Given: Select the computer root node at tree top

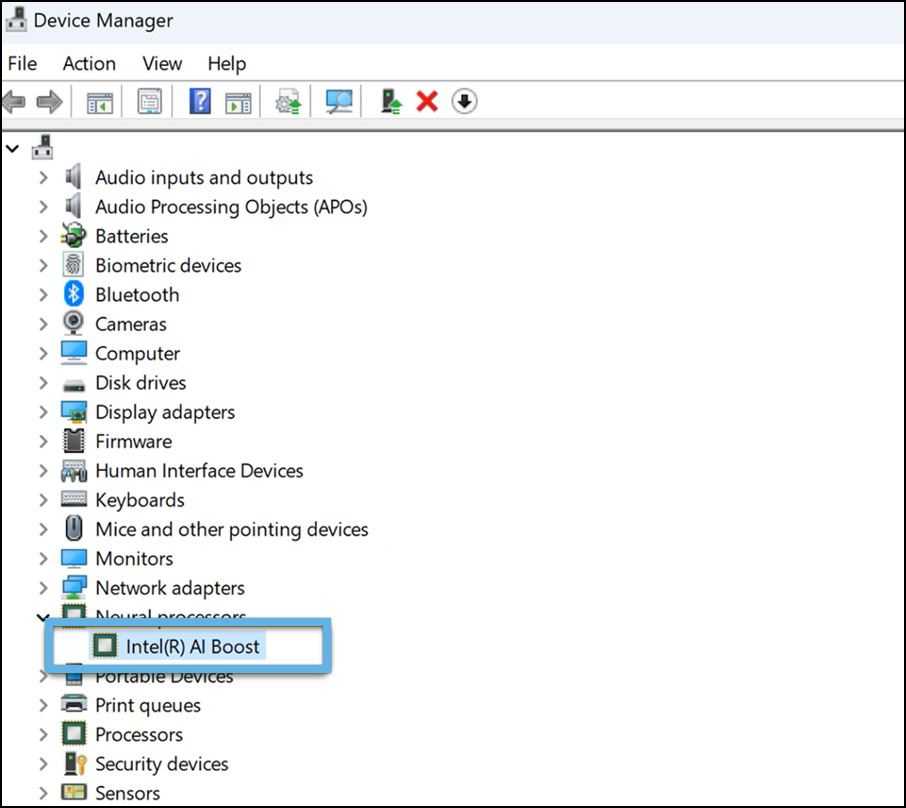Looking at the screenshot, I should pos(40,145).
